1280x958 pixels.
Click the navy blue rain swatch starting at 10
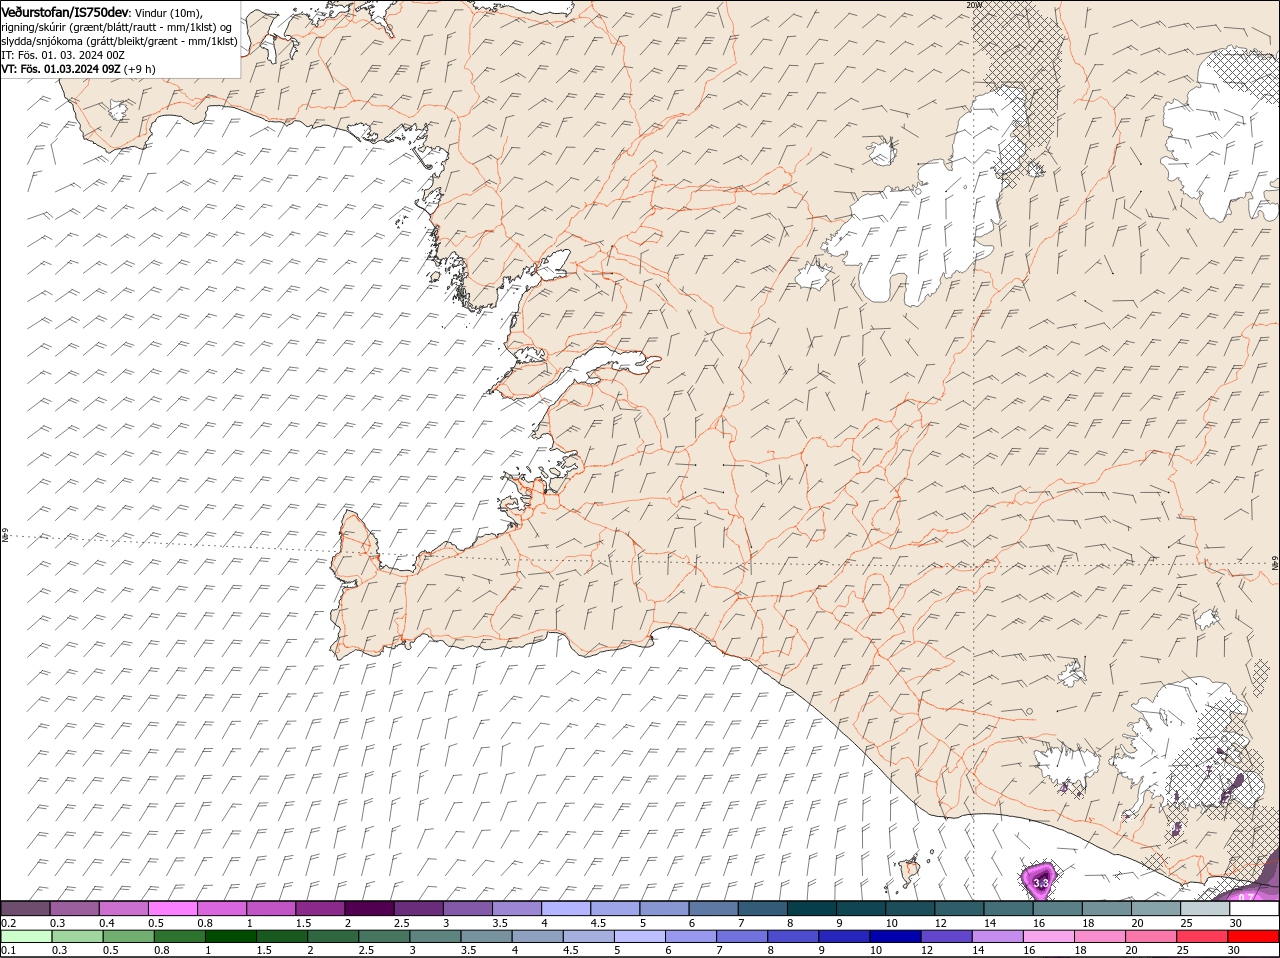[896, 936]
